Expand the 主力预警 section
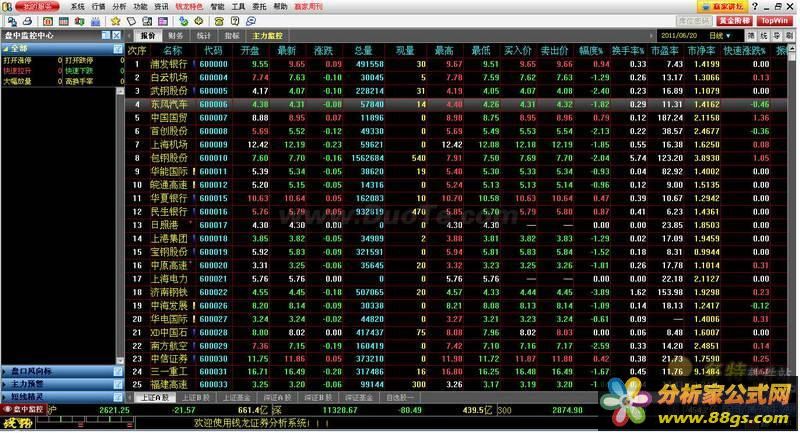The width and height of the screenshot is (800, 433). (5, 384)
